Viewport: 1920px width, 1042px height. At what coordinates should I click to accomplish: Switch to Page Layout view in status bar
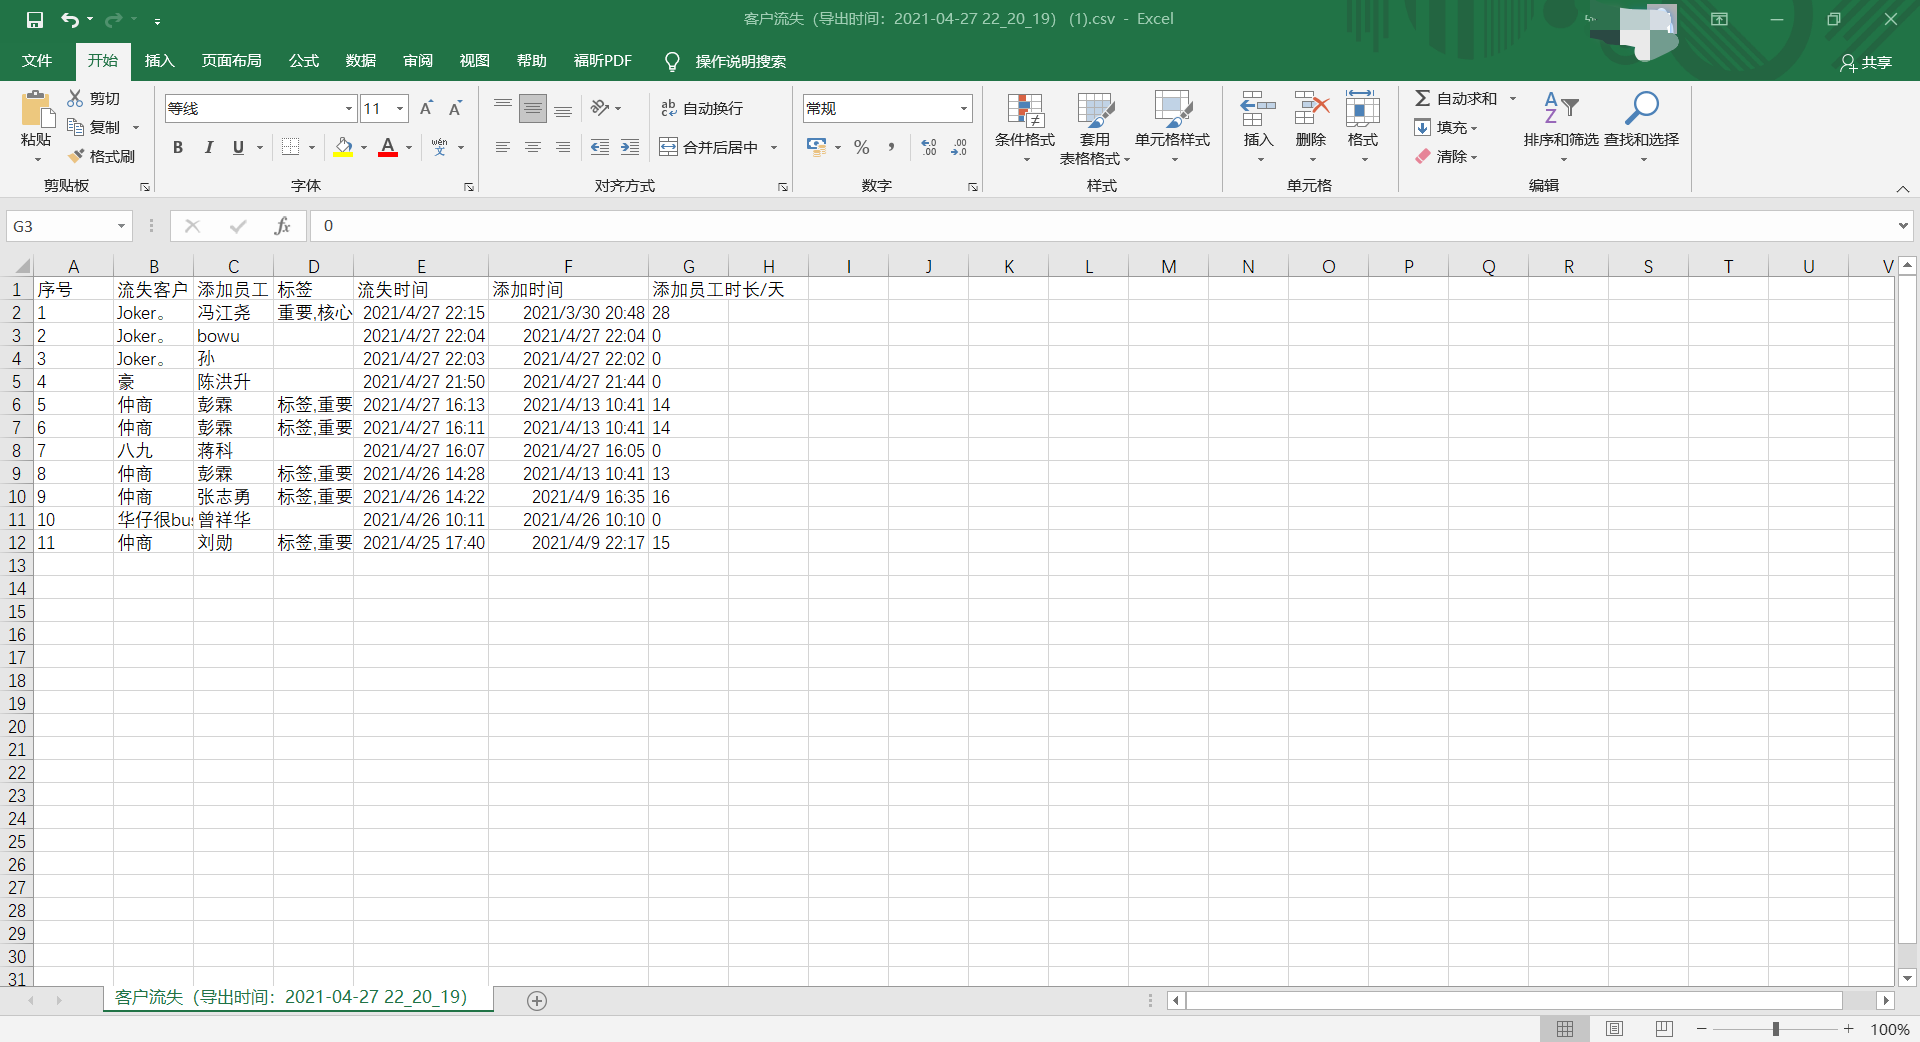click(1614, 1029)
